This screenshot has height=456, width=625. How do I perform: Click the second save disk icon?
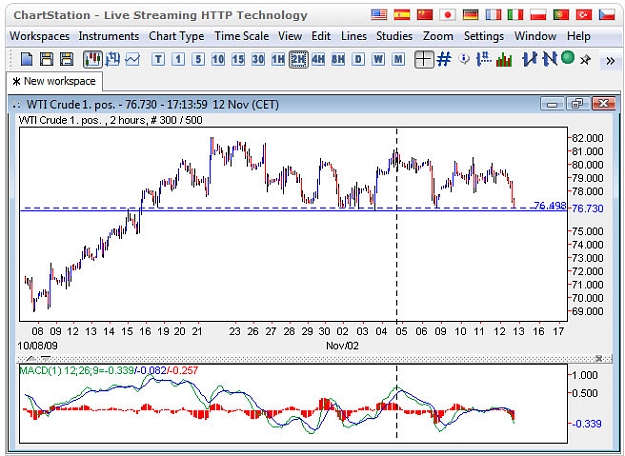click(66, 60)
